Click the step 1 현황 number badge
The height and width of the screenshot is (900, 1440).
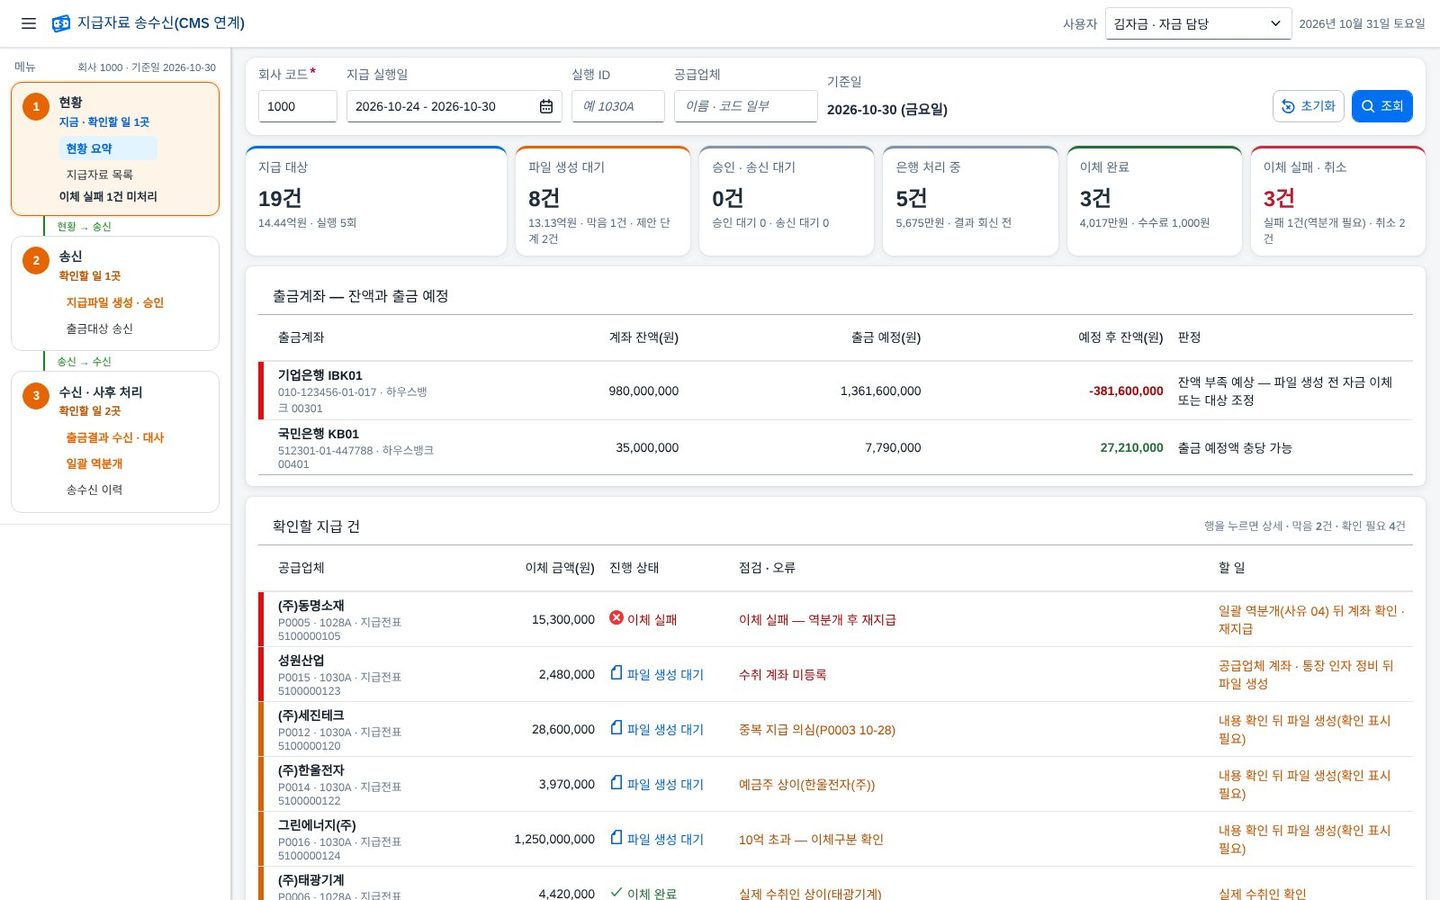click(x=36, y=107)
